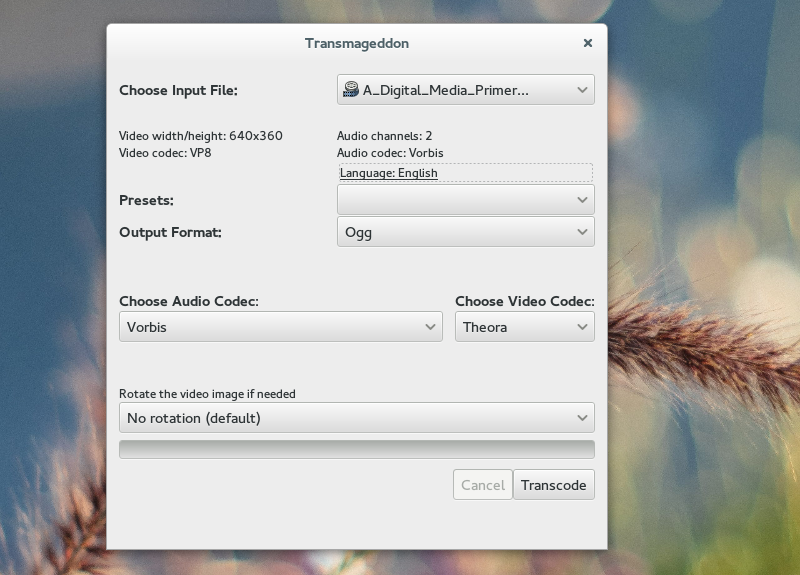Expand the Presets dropdown

pyautogui.click(x=465, y=199)
